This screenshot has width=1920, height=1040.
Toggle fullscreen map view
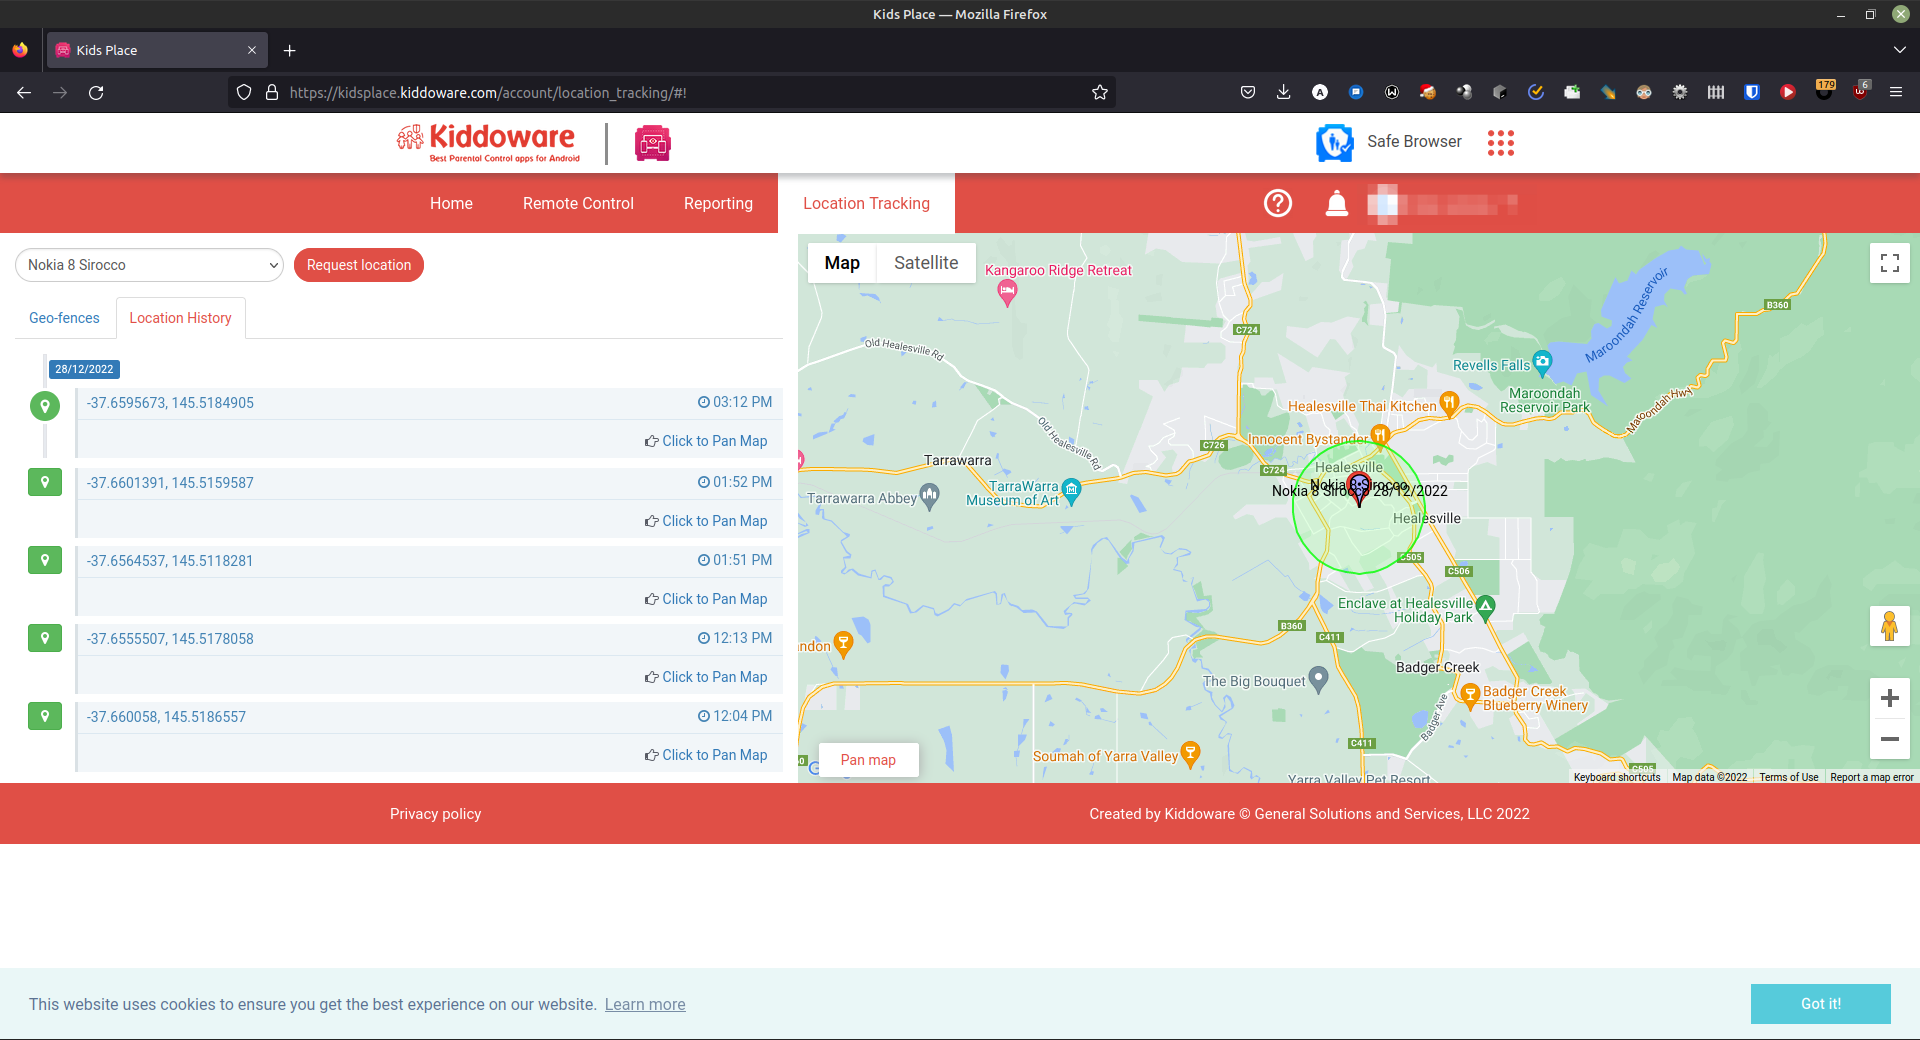[x=1890, y=263]
